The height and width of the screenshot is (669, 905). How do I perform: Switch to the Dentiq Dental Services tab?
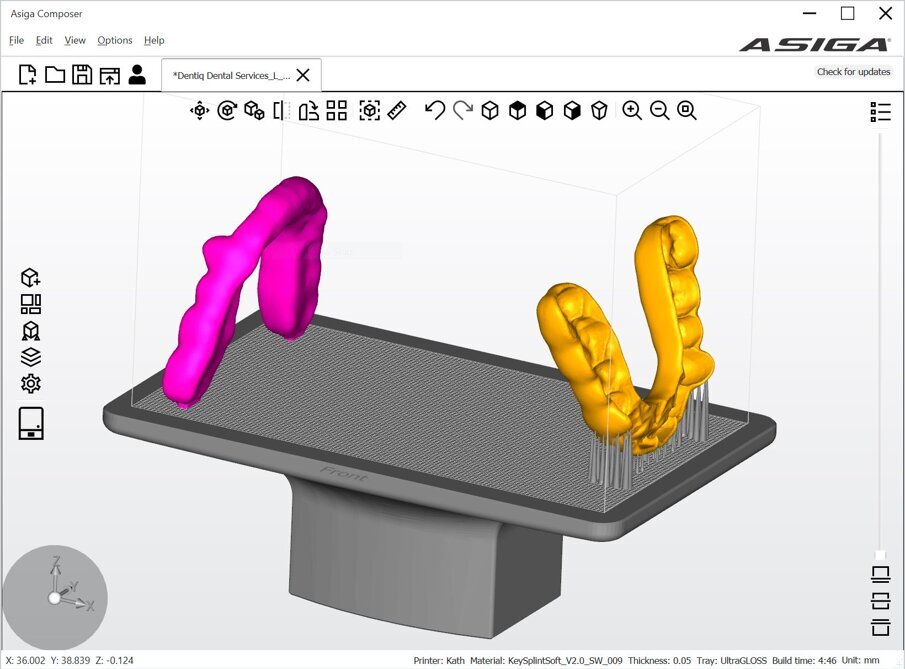point(231,75)
